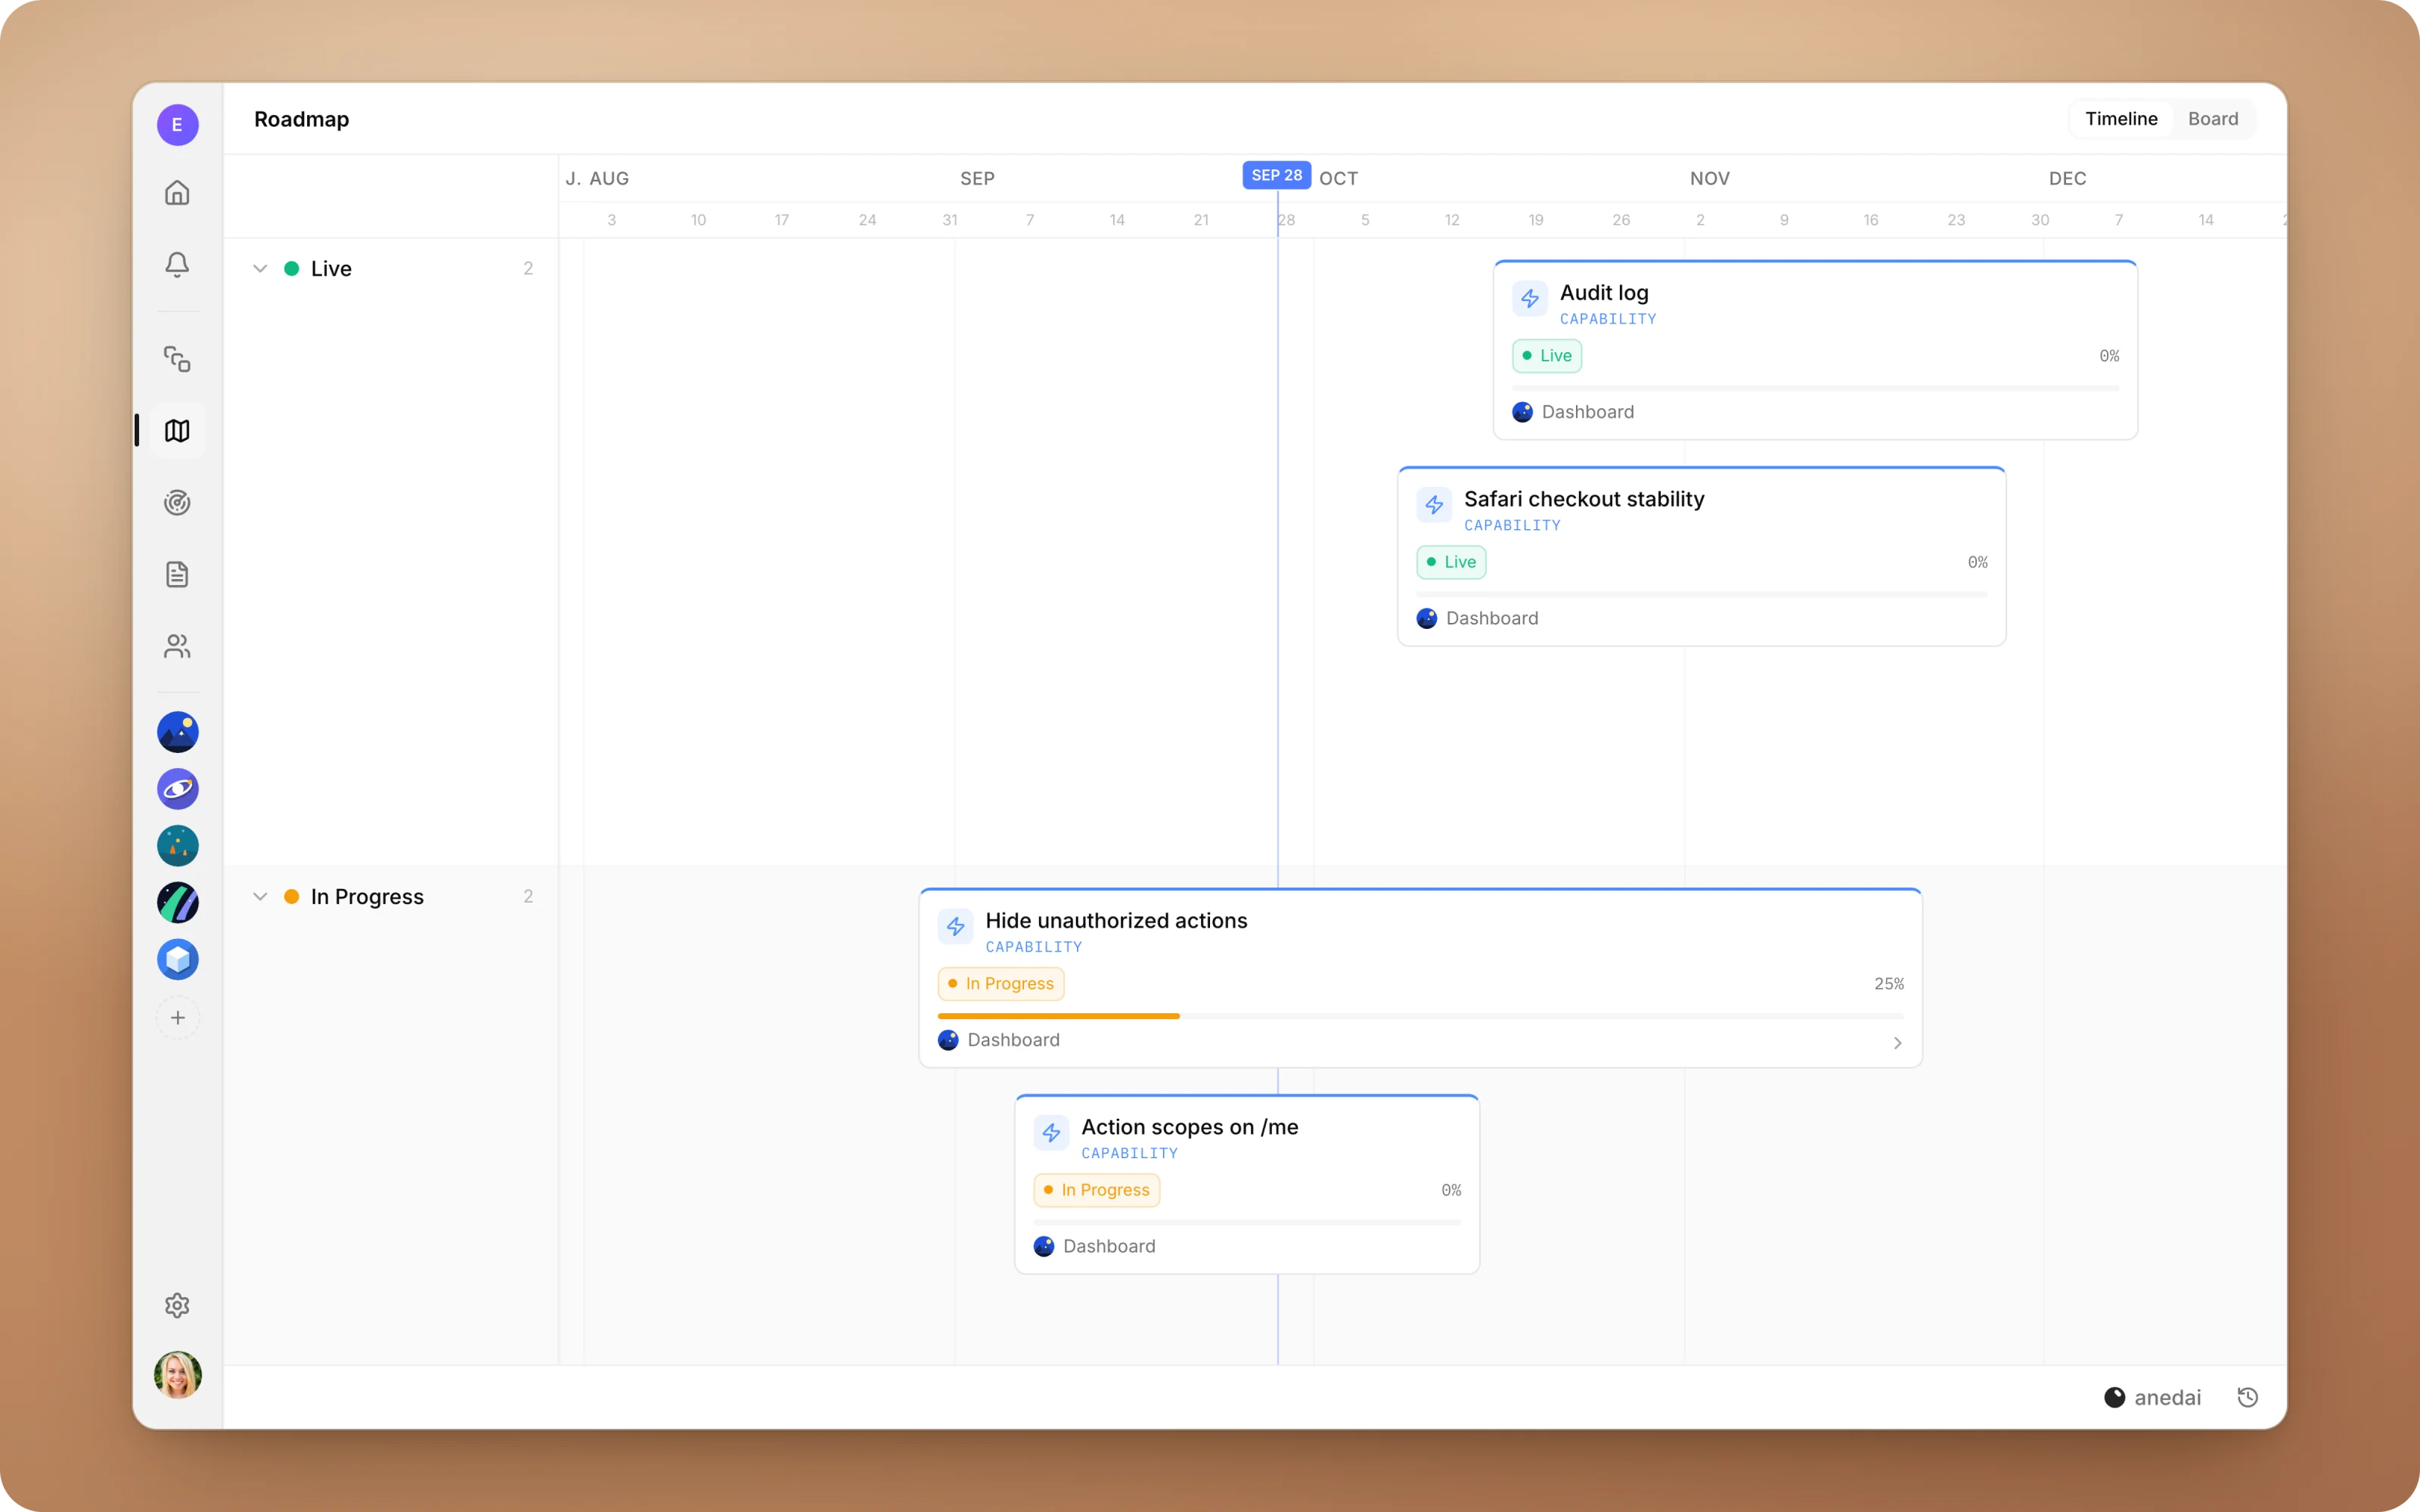Click the DEC month header
Screen dimensions: 2420x1512
click(2067, 178)
